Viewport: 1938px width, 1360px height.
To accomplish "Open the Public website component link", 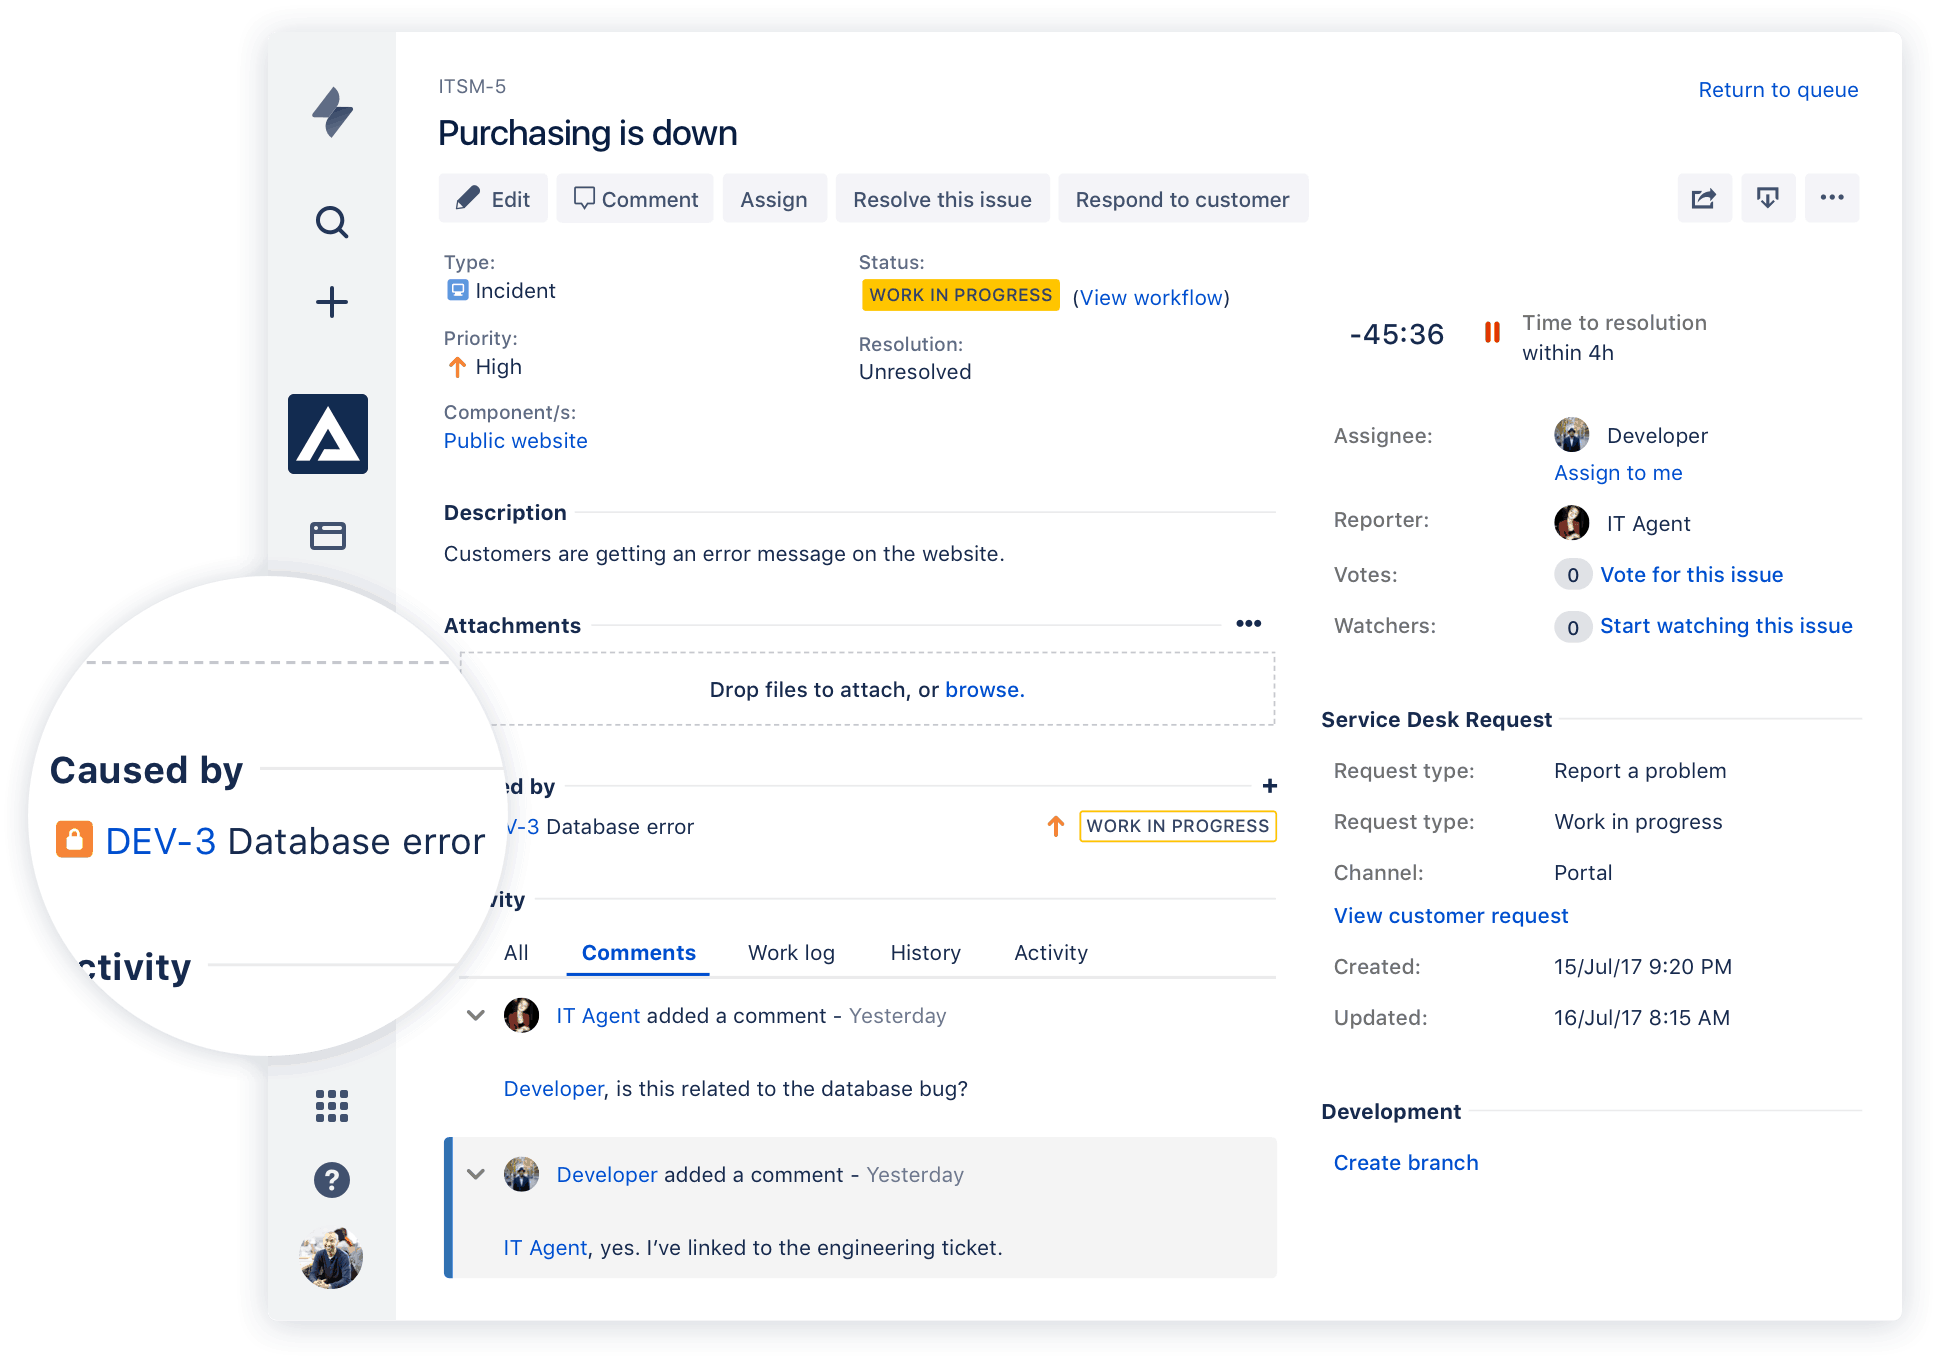I will [516, 440].
